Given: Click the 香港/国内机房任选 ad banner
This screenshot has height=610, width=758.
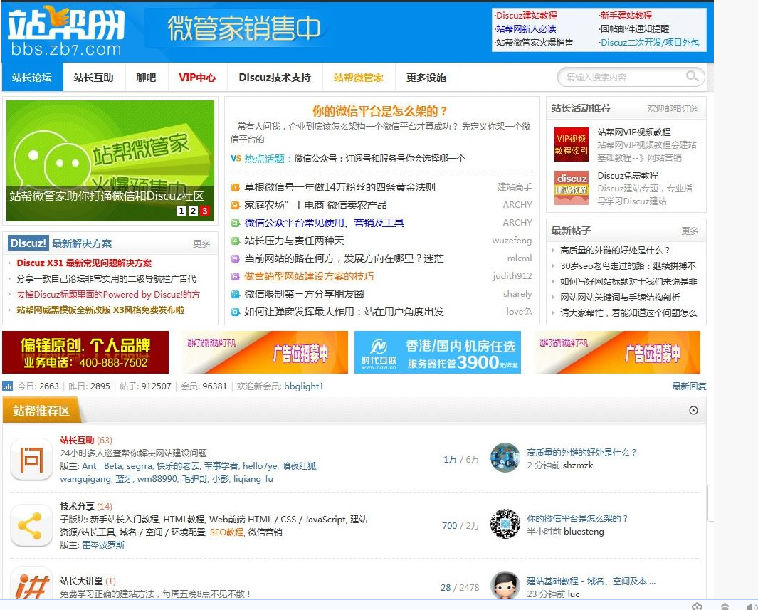Looking at the screenshot, I should [x=437, y=352].
